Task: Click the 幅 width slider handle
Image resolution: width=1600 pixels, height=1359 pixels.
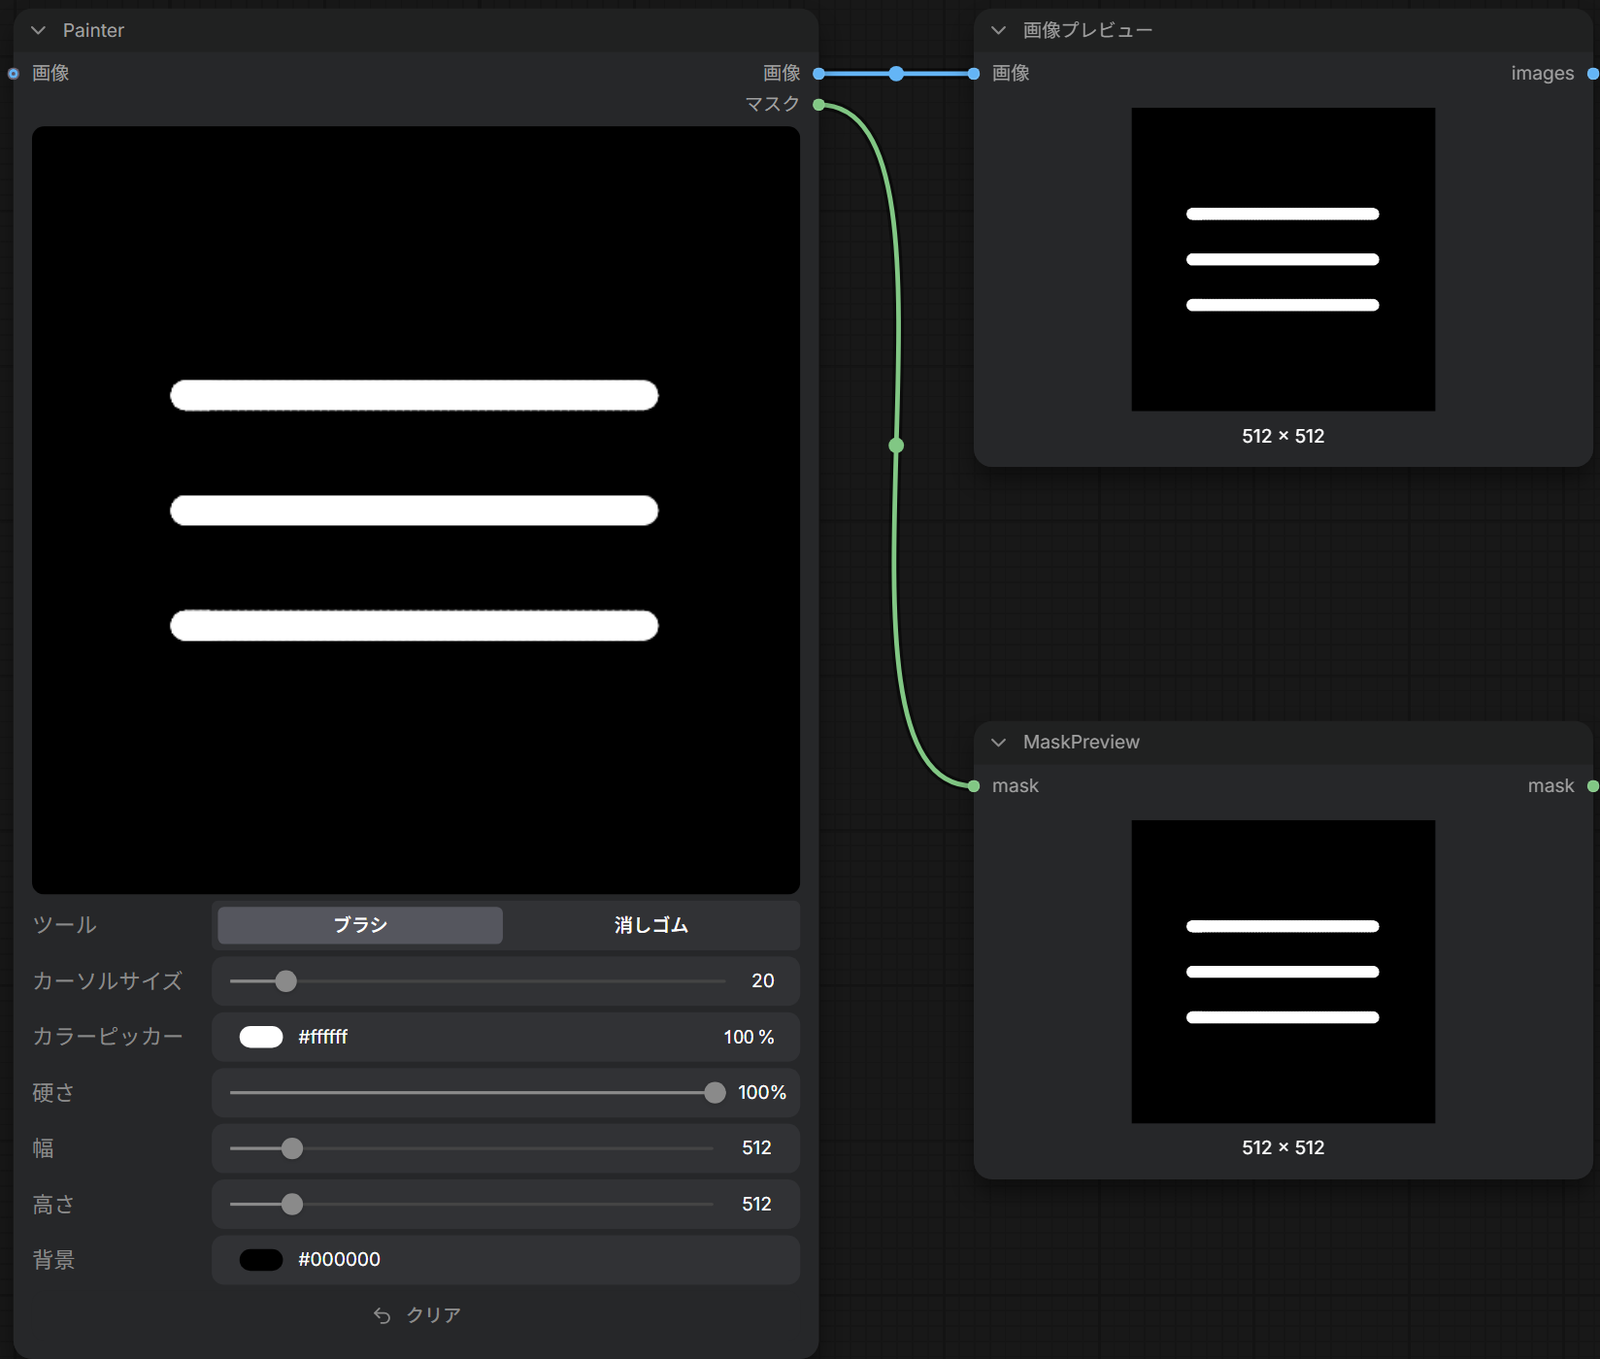Action: click(x=292, y=1148)
